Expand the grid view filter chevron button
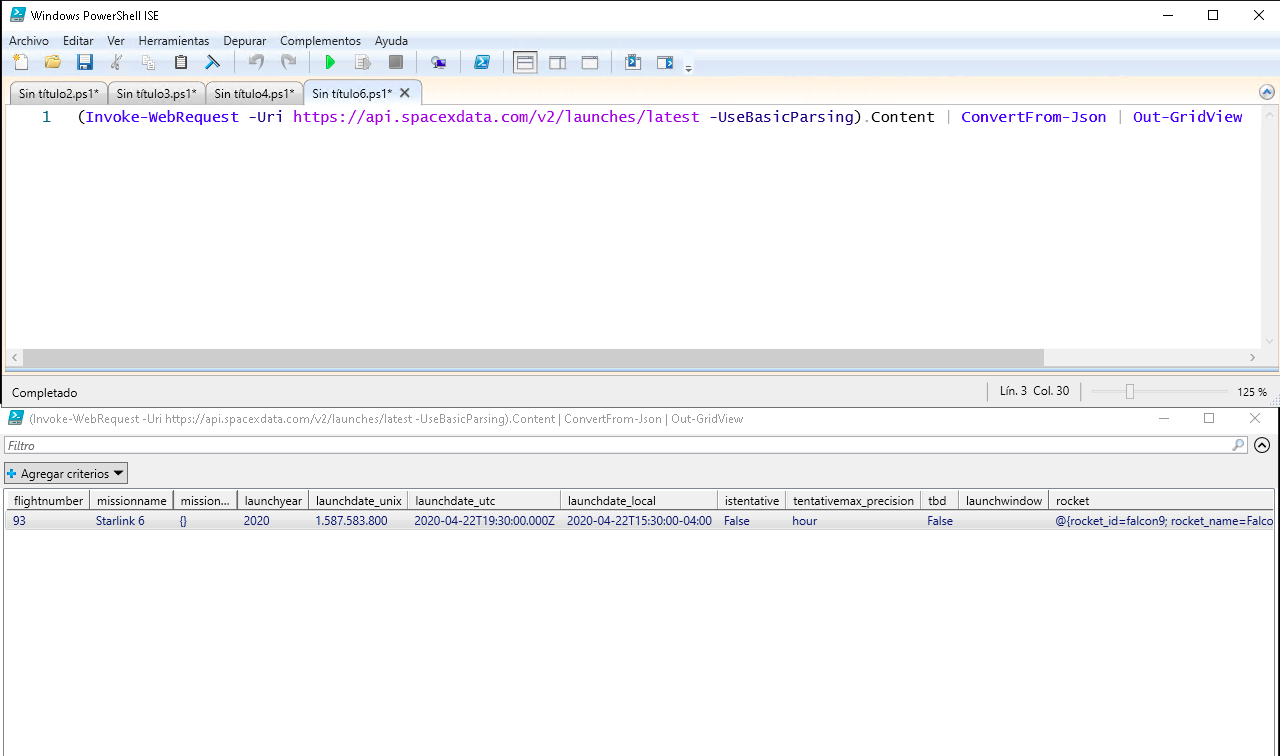Viewport: 1280px width, 756px height. click(x=1262, y=446)
